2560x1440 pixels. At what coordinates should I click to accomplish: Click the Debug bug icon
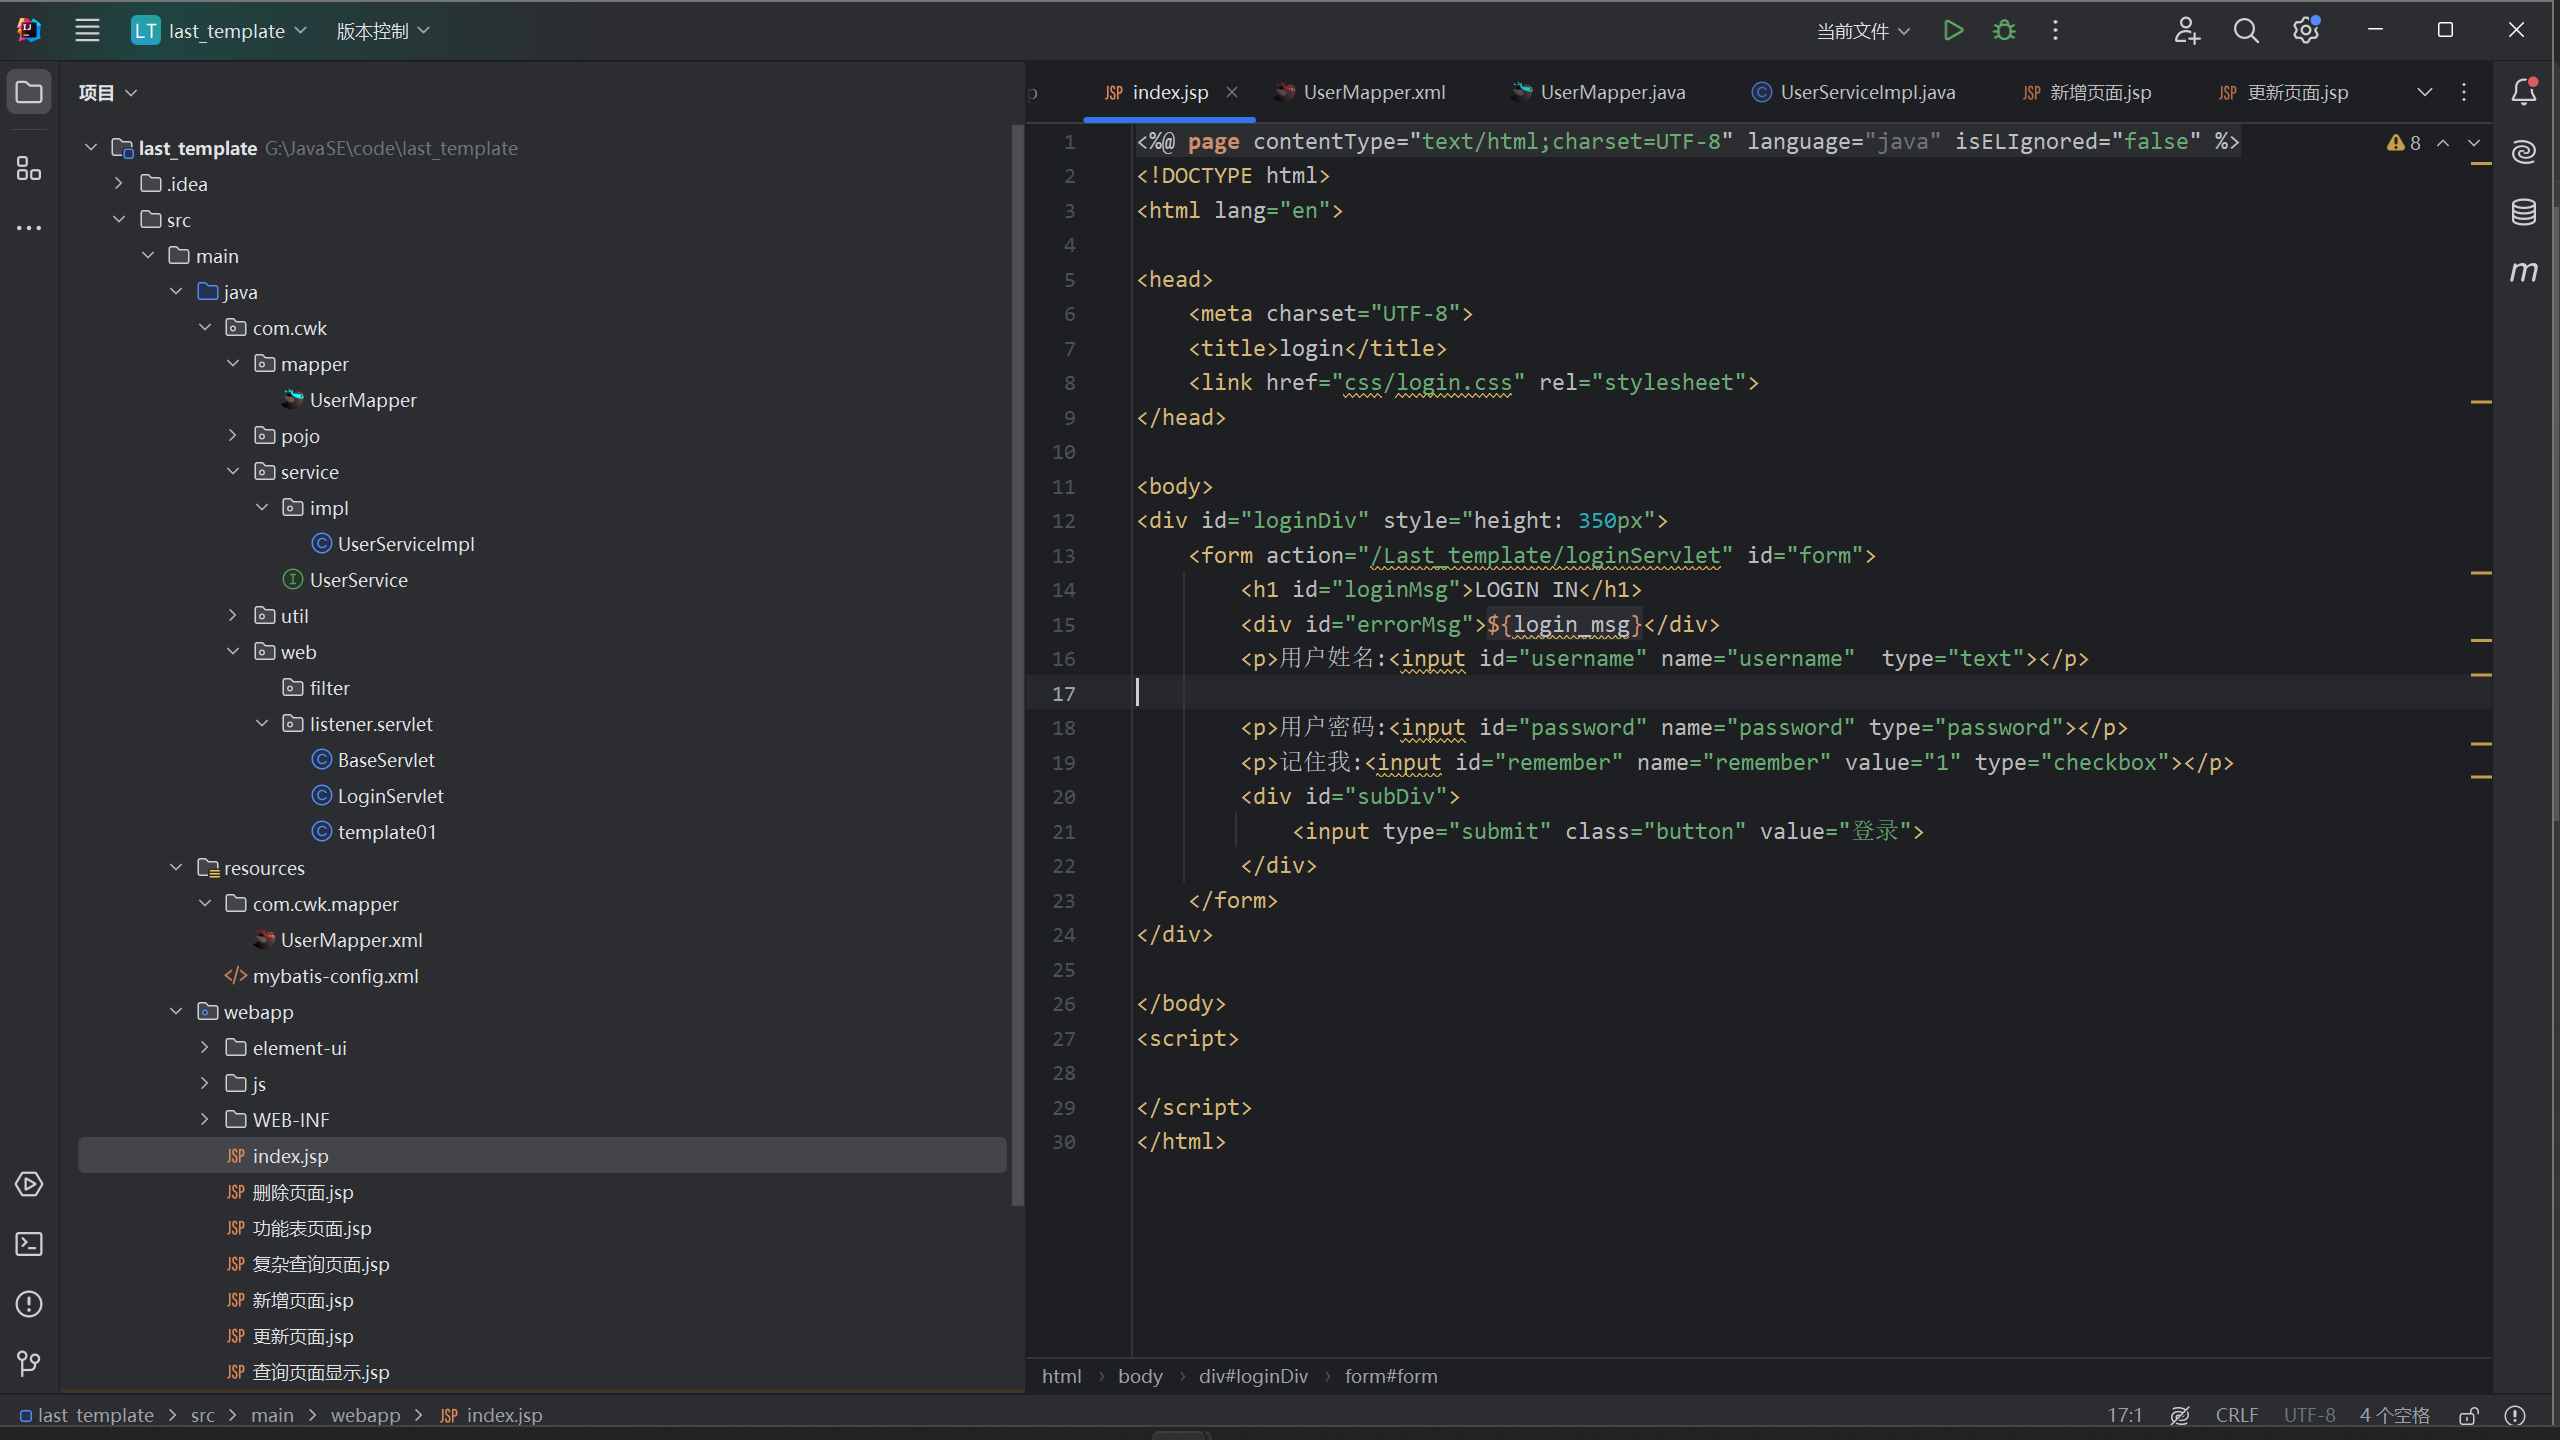(x=2004, y=31)
